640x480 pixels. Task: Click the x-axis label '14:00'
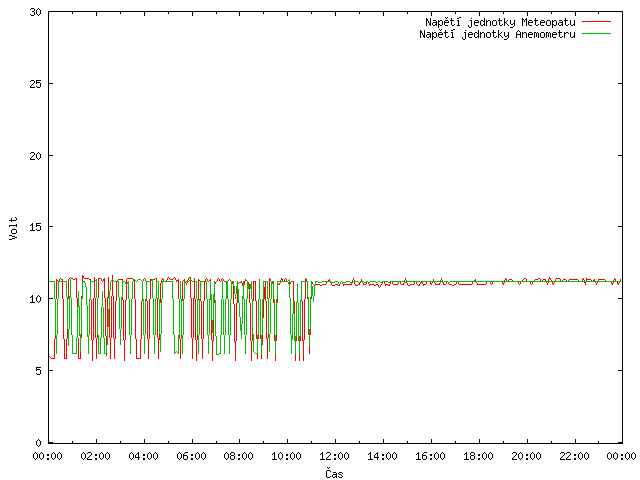click(382, 456)
